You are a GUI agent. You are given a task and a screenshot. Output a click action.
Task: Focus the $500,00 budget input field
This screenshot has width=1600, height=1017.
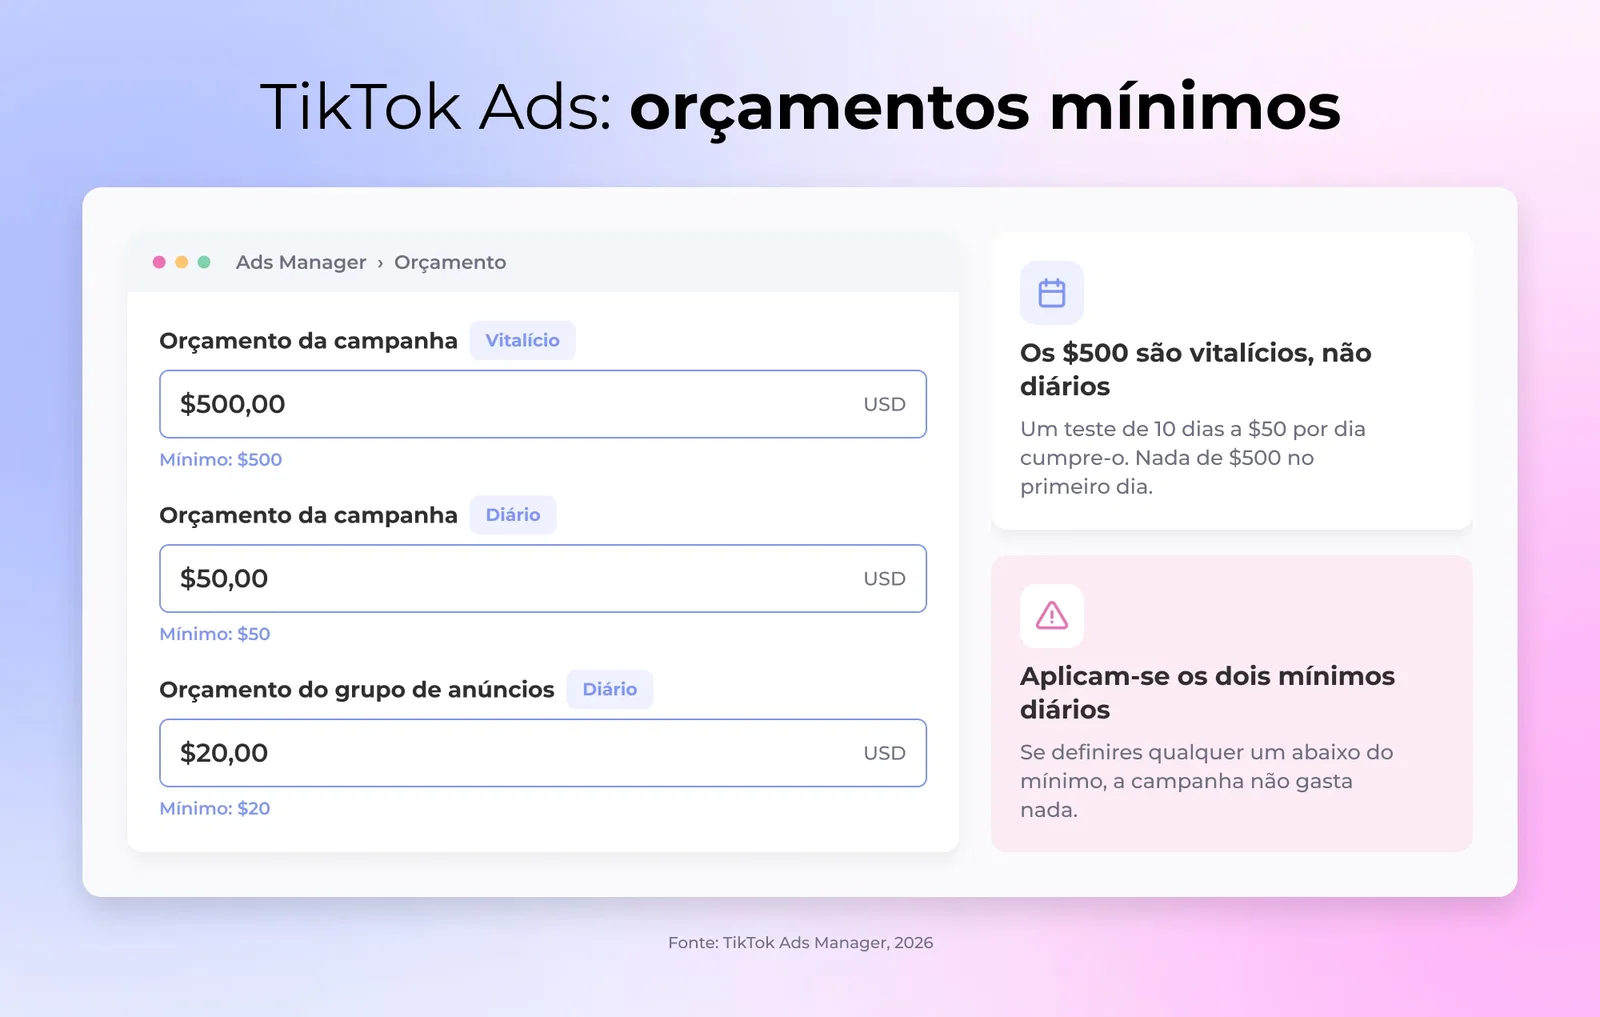click(543, 404)
